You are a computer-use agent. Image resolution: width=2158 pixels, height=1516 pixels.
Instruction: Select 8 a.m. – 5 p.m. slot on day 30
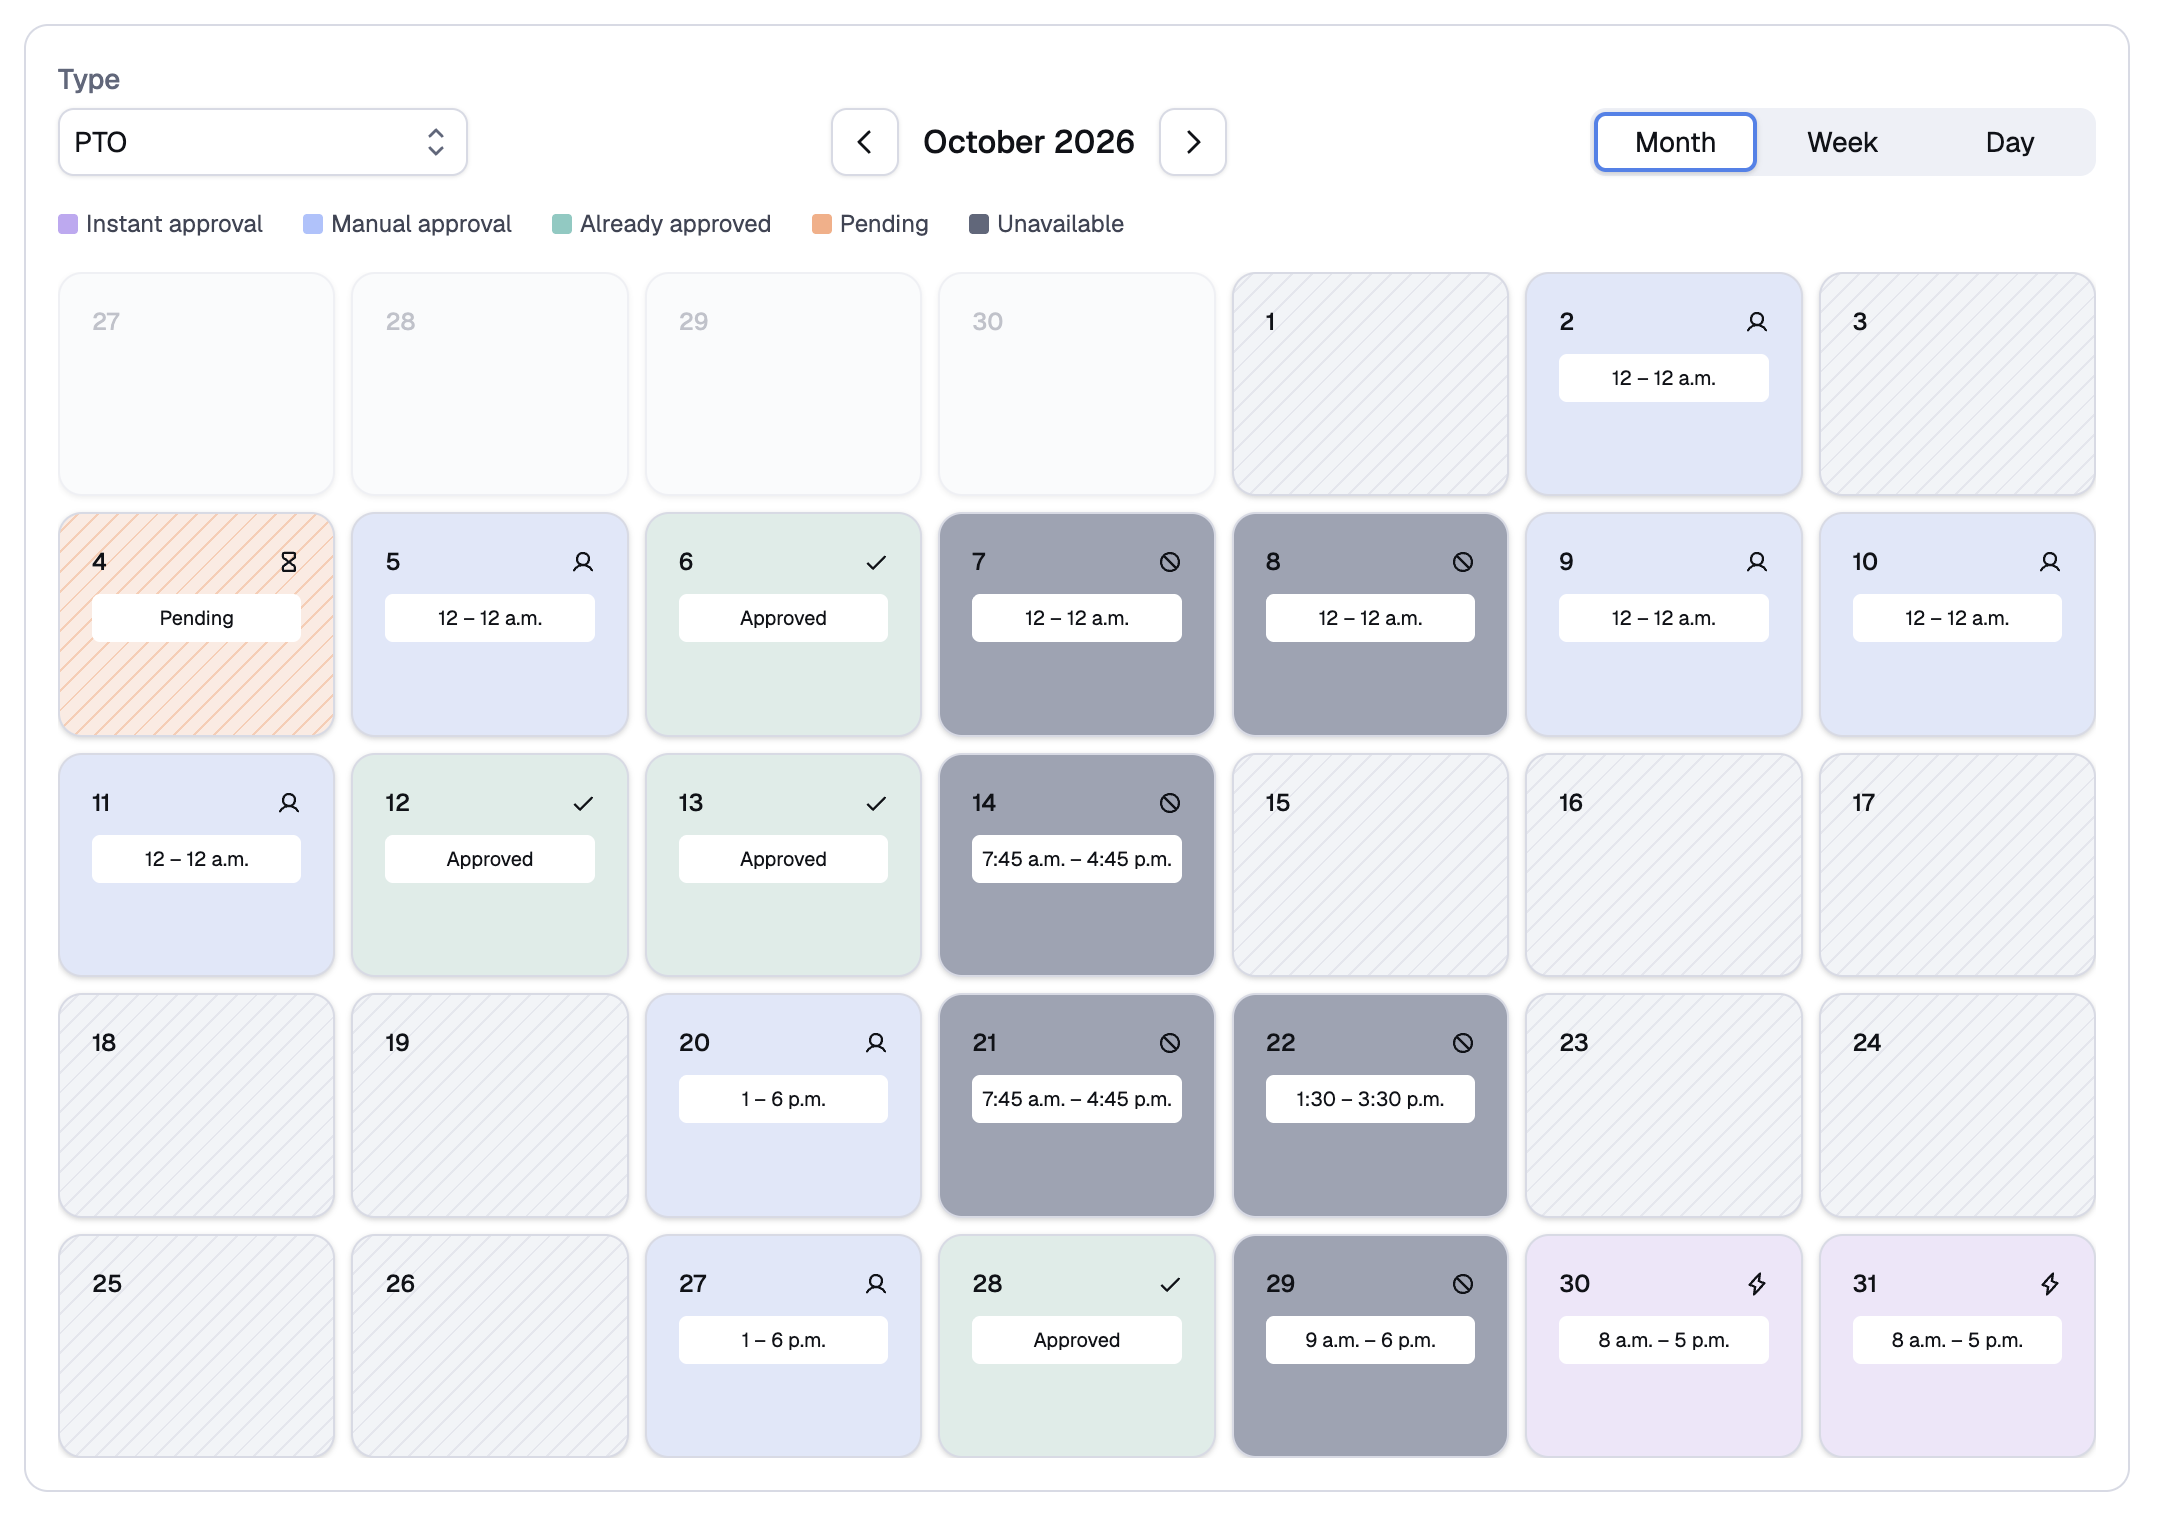click(1663, 1340)
